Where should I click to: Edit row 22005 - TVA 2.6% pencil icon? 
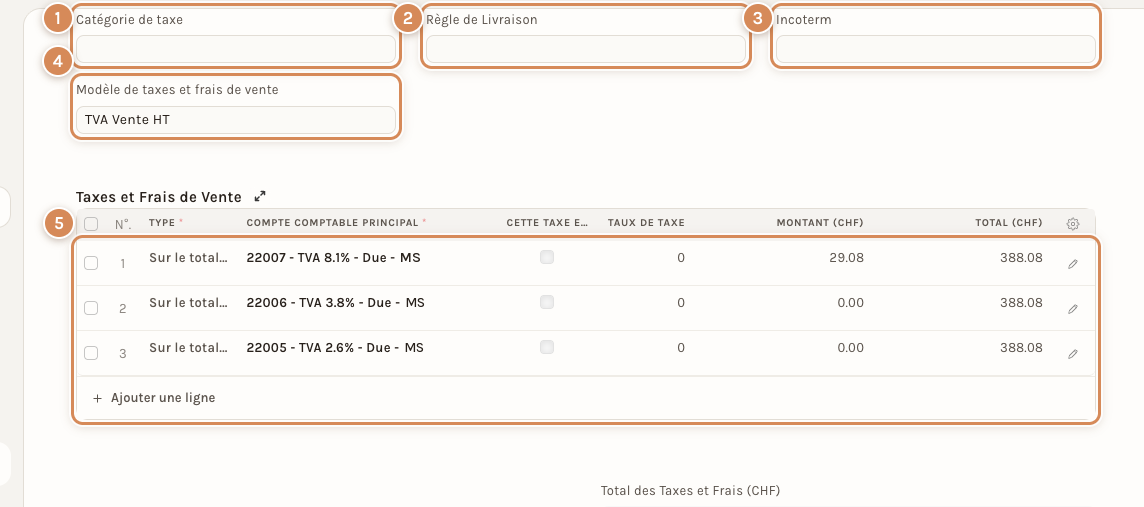point(1072,354)
